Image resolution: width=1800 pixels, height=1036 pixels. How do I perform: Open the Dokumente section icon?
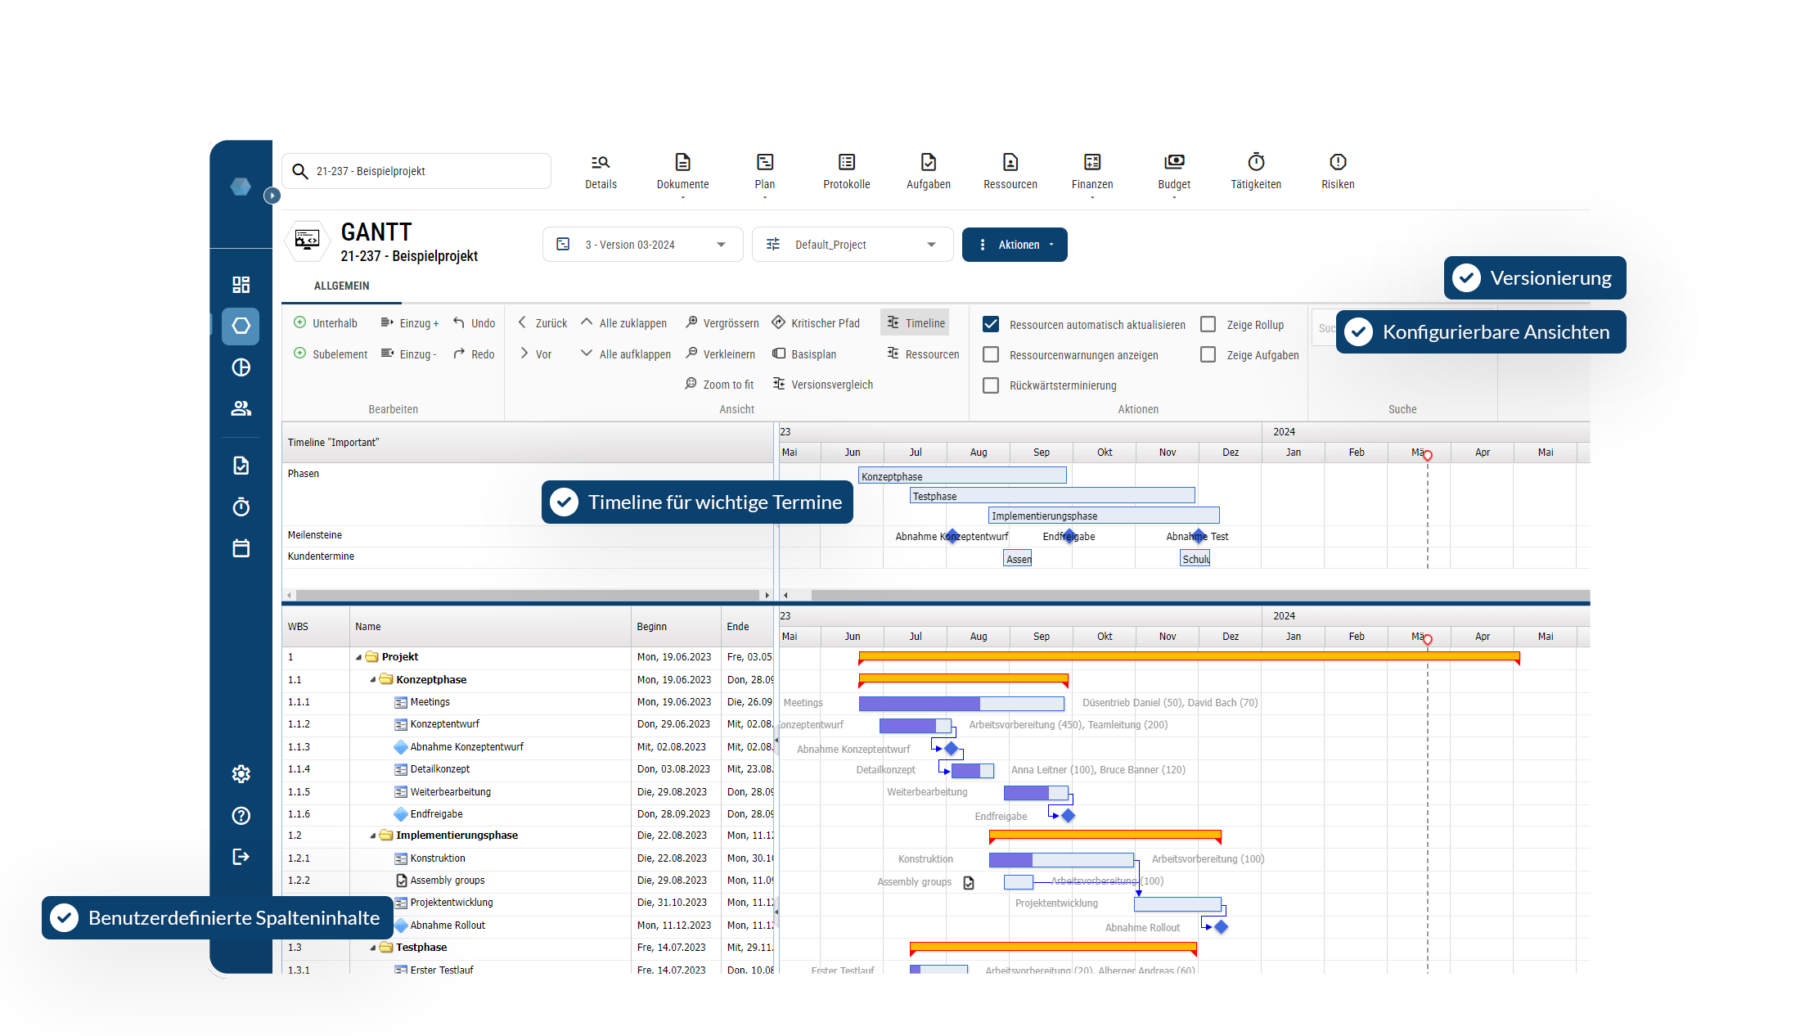tap(682, 162)
